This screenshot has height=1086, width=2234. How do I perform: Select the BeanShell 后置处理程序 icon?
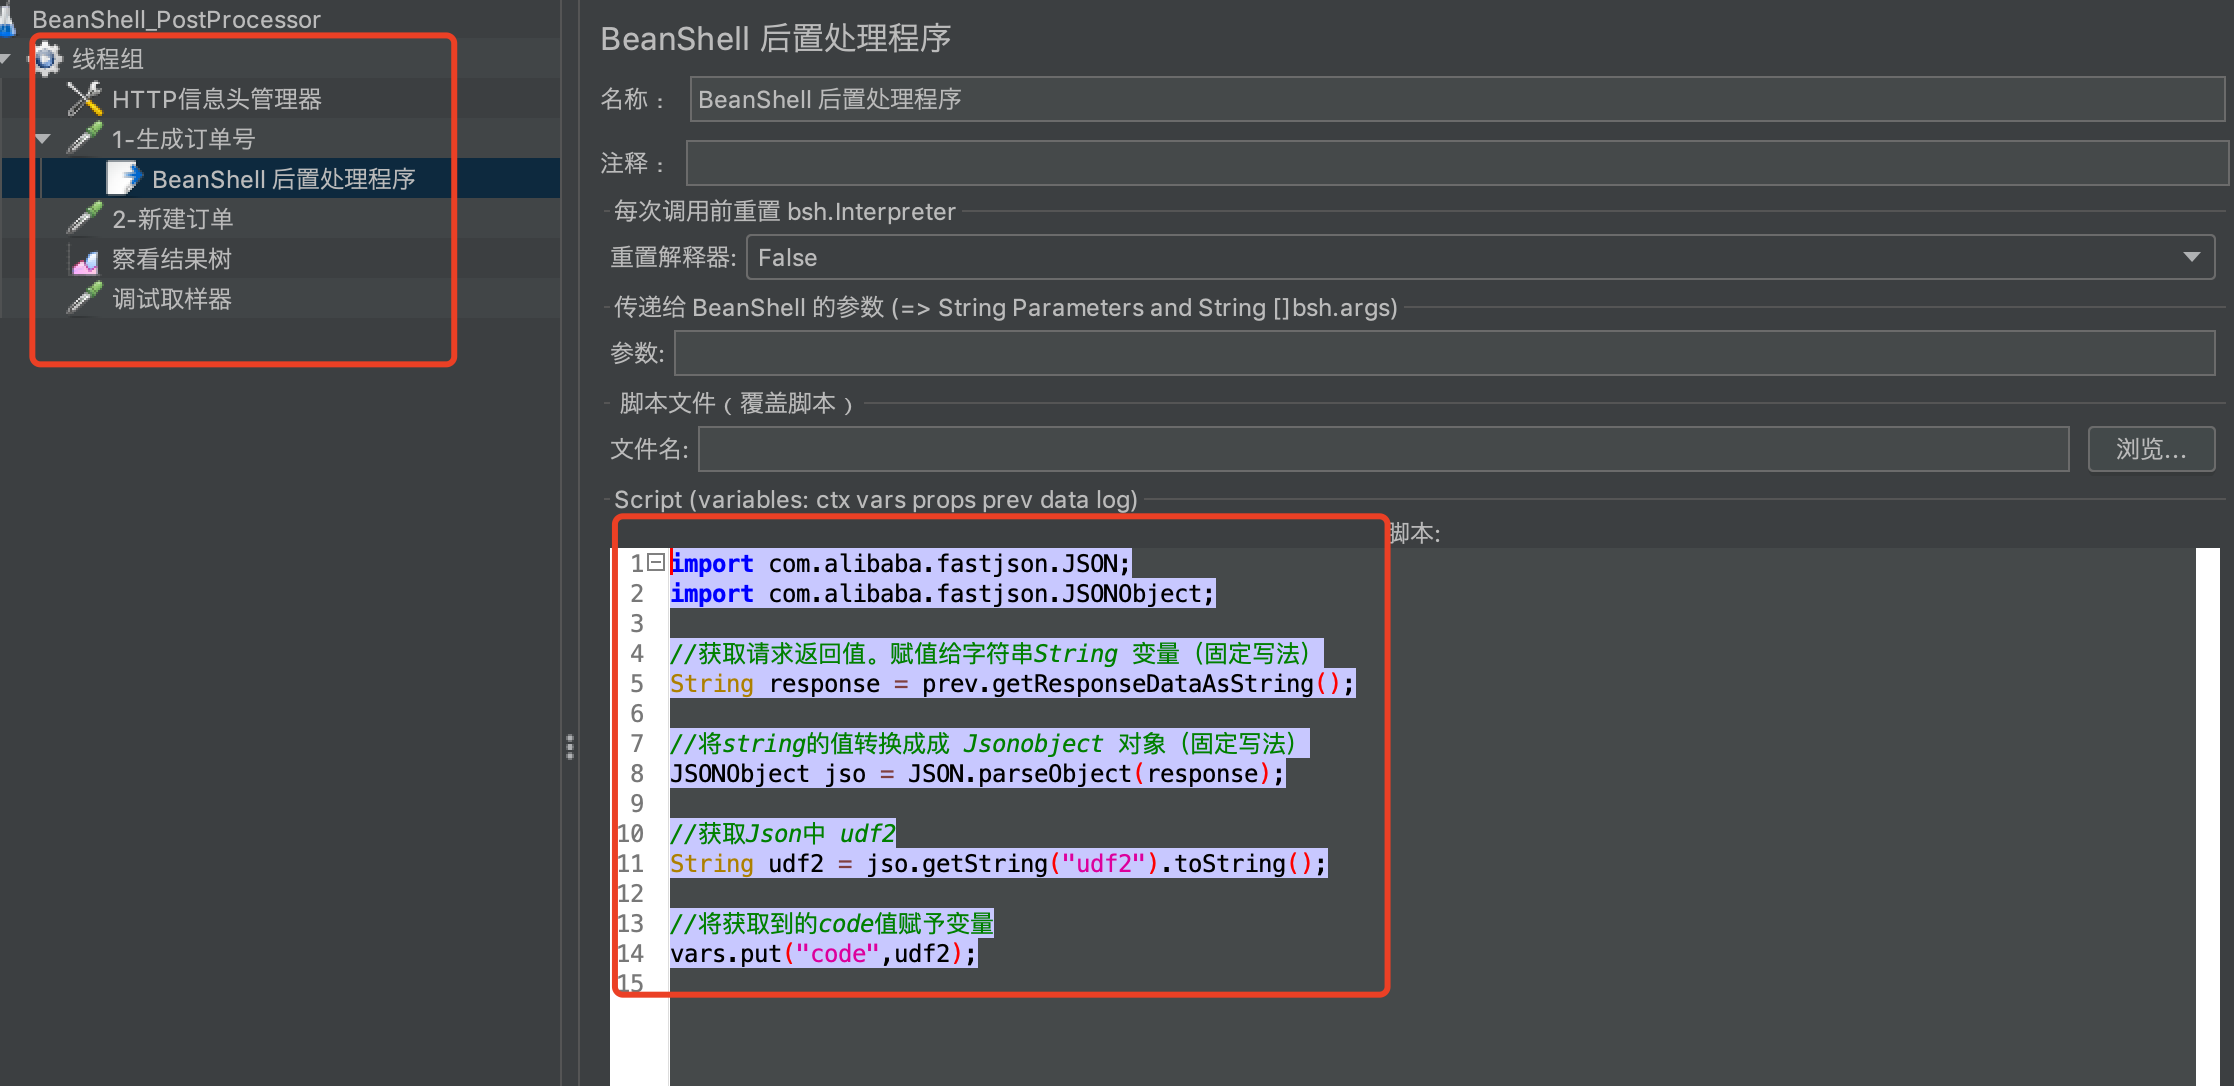tap(123, 178)
